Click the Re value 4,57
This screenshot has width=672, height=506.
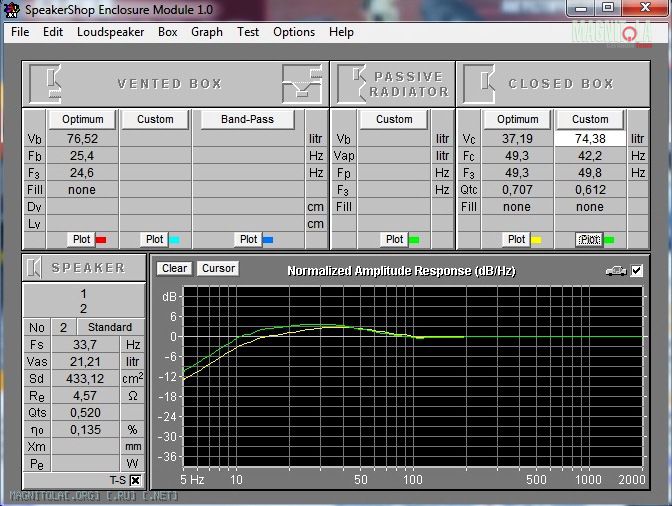[x=85, y=396]
